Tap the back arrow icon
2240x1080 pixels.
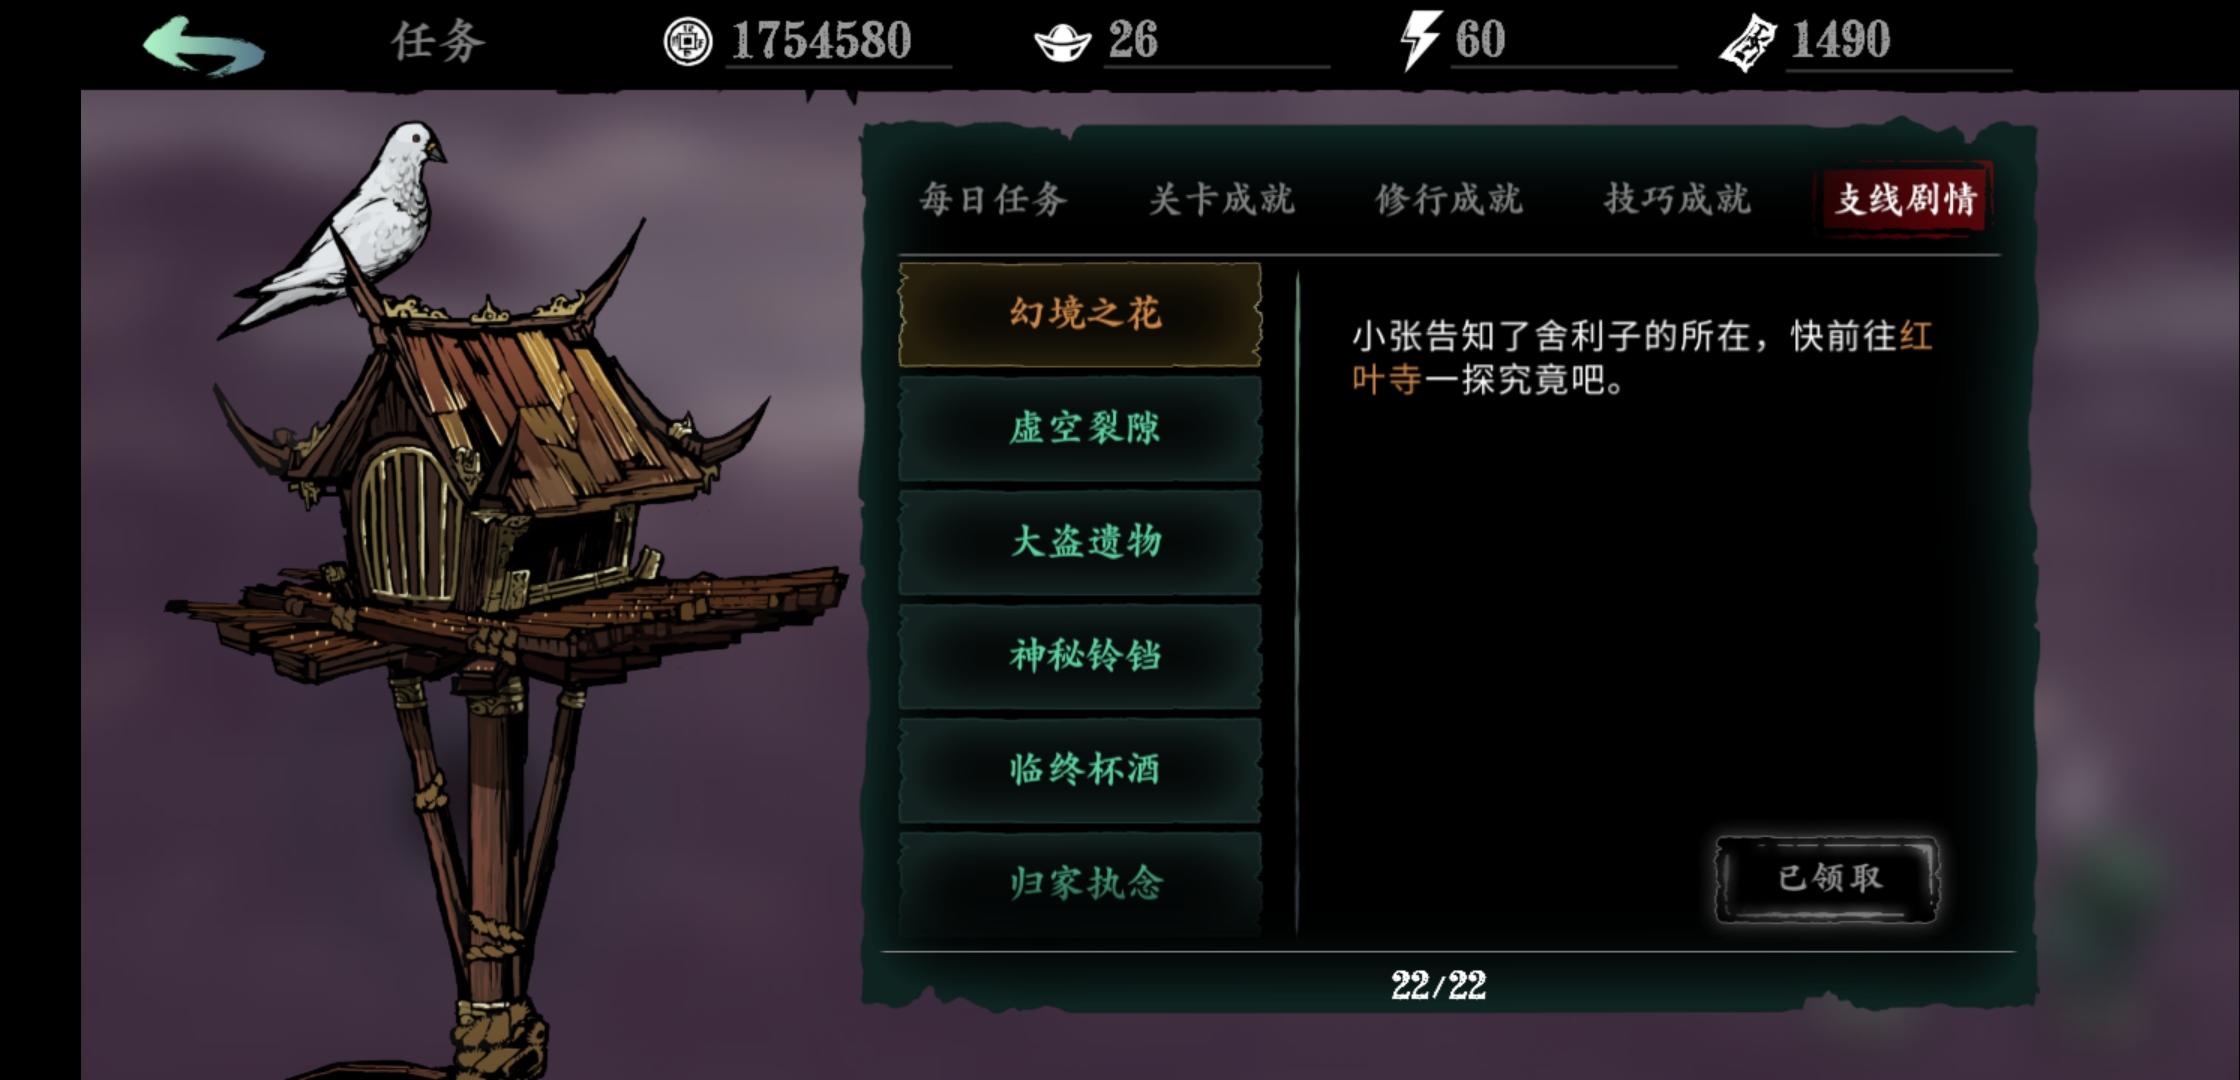click(x=204, y=45)
